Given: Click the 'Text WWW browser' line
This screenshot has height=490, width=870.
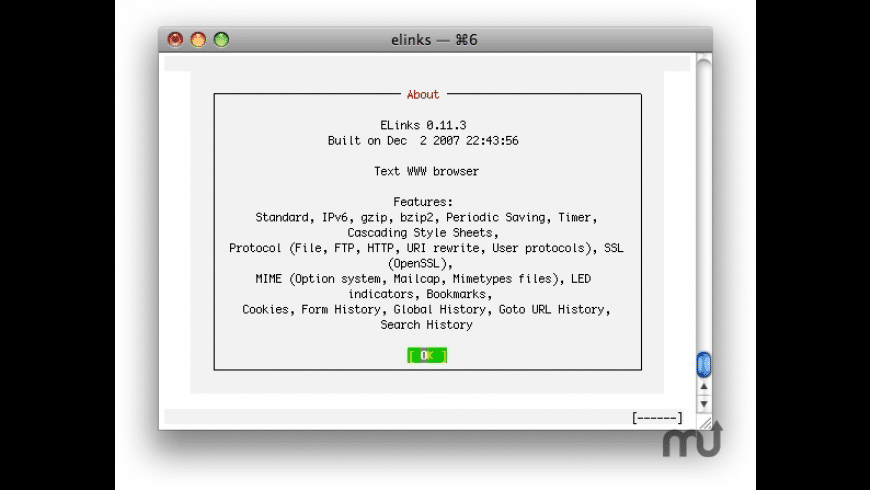Looking at the screenshot, I should click(426, 171).
